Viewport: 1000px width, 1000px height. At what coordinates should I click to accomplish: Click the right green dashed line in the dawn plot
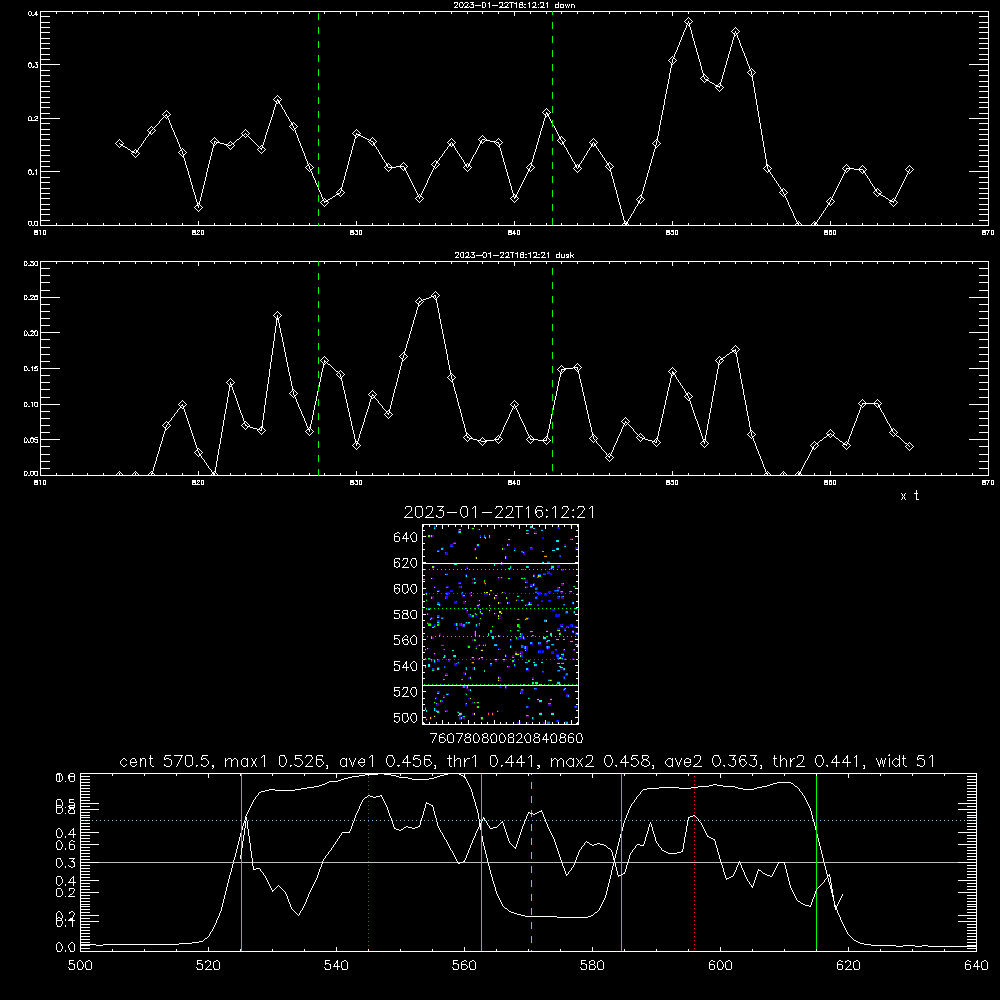552,118
